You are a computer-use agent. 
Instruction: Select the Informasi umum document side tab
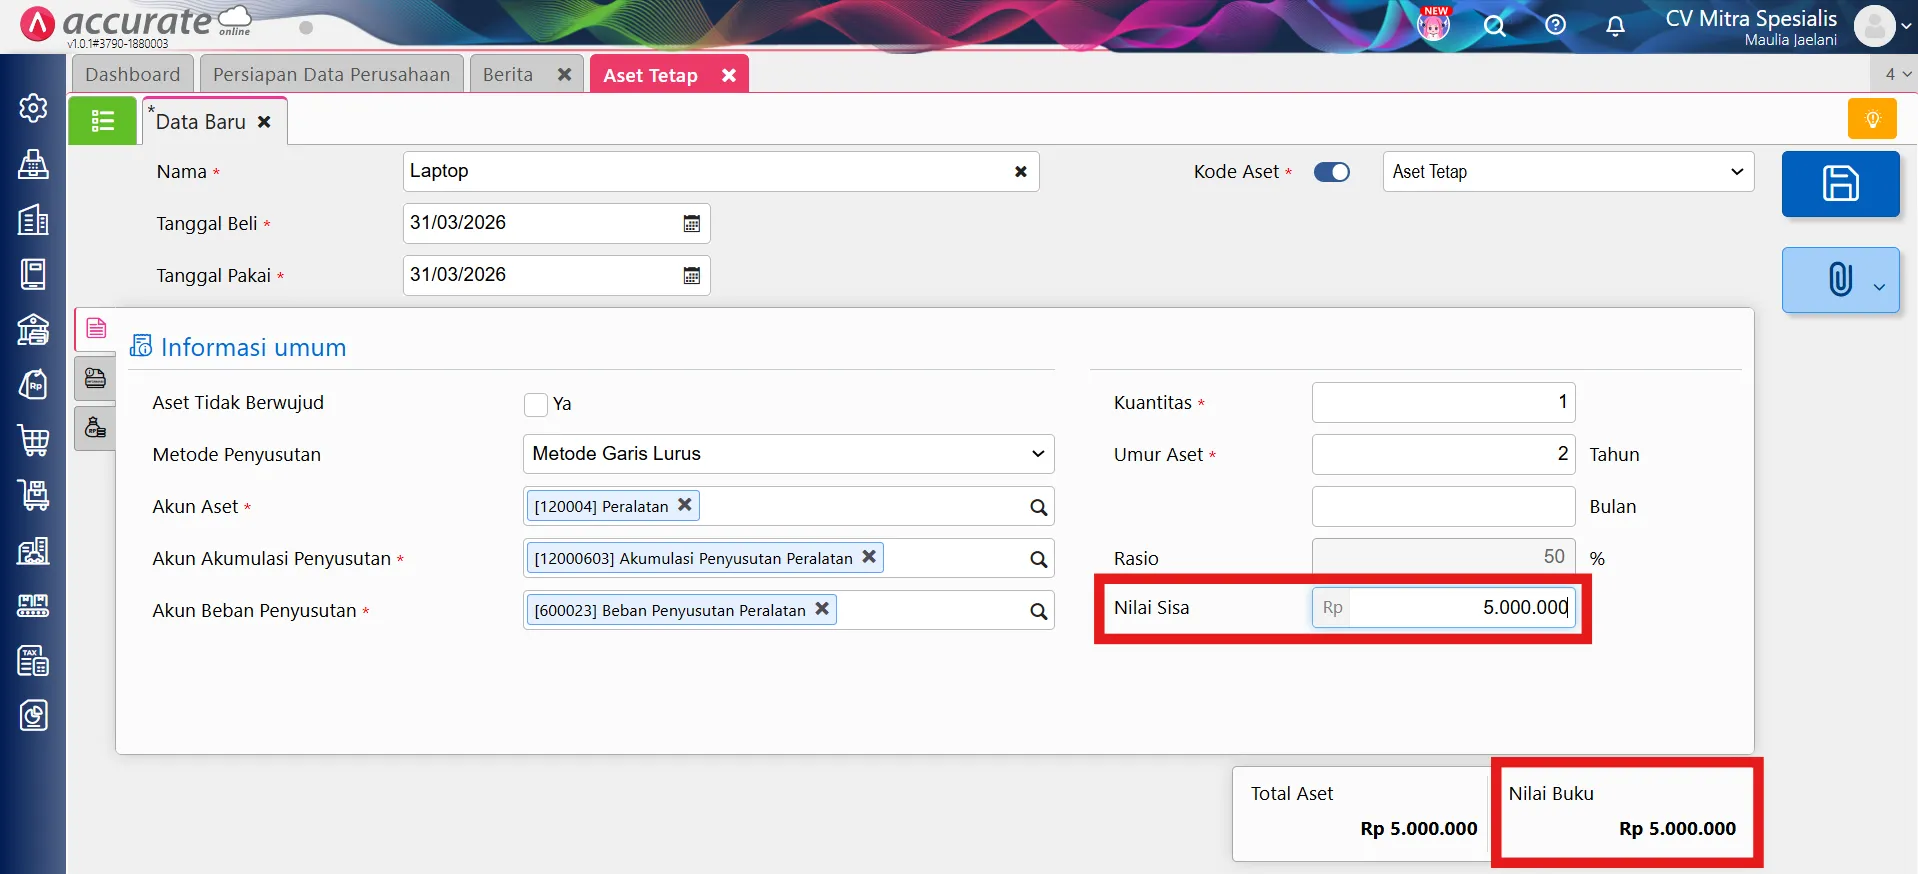(95, 328)
